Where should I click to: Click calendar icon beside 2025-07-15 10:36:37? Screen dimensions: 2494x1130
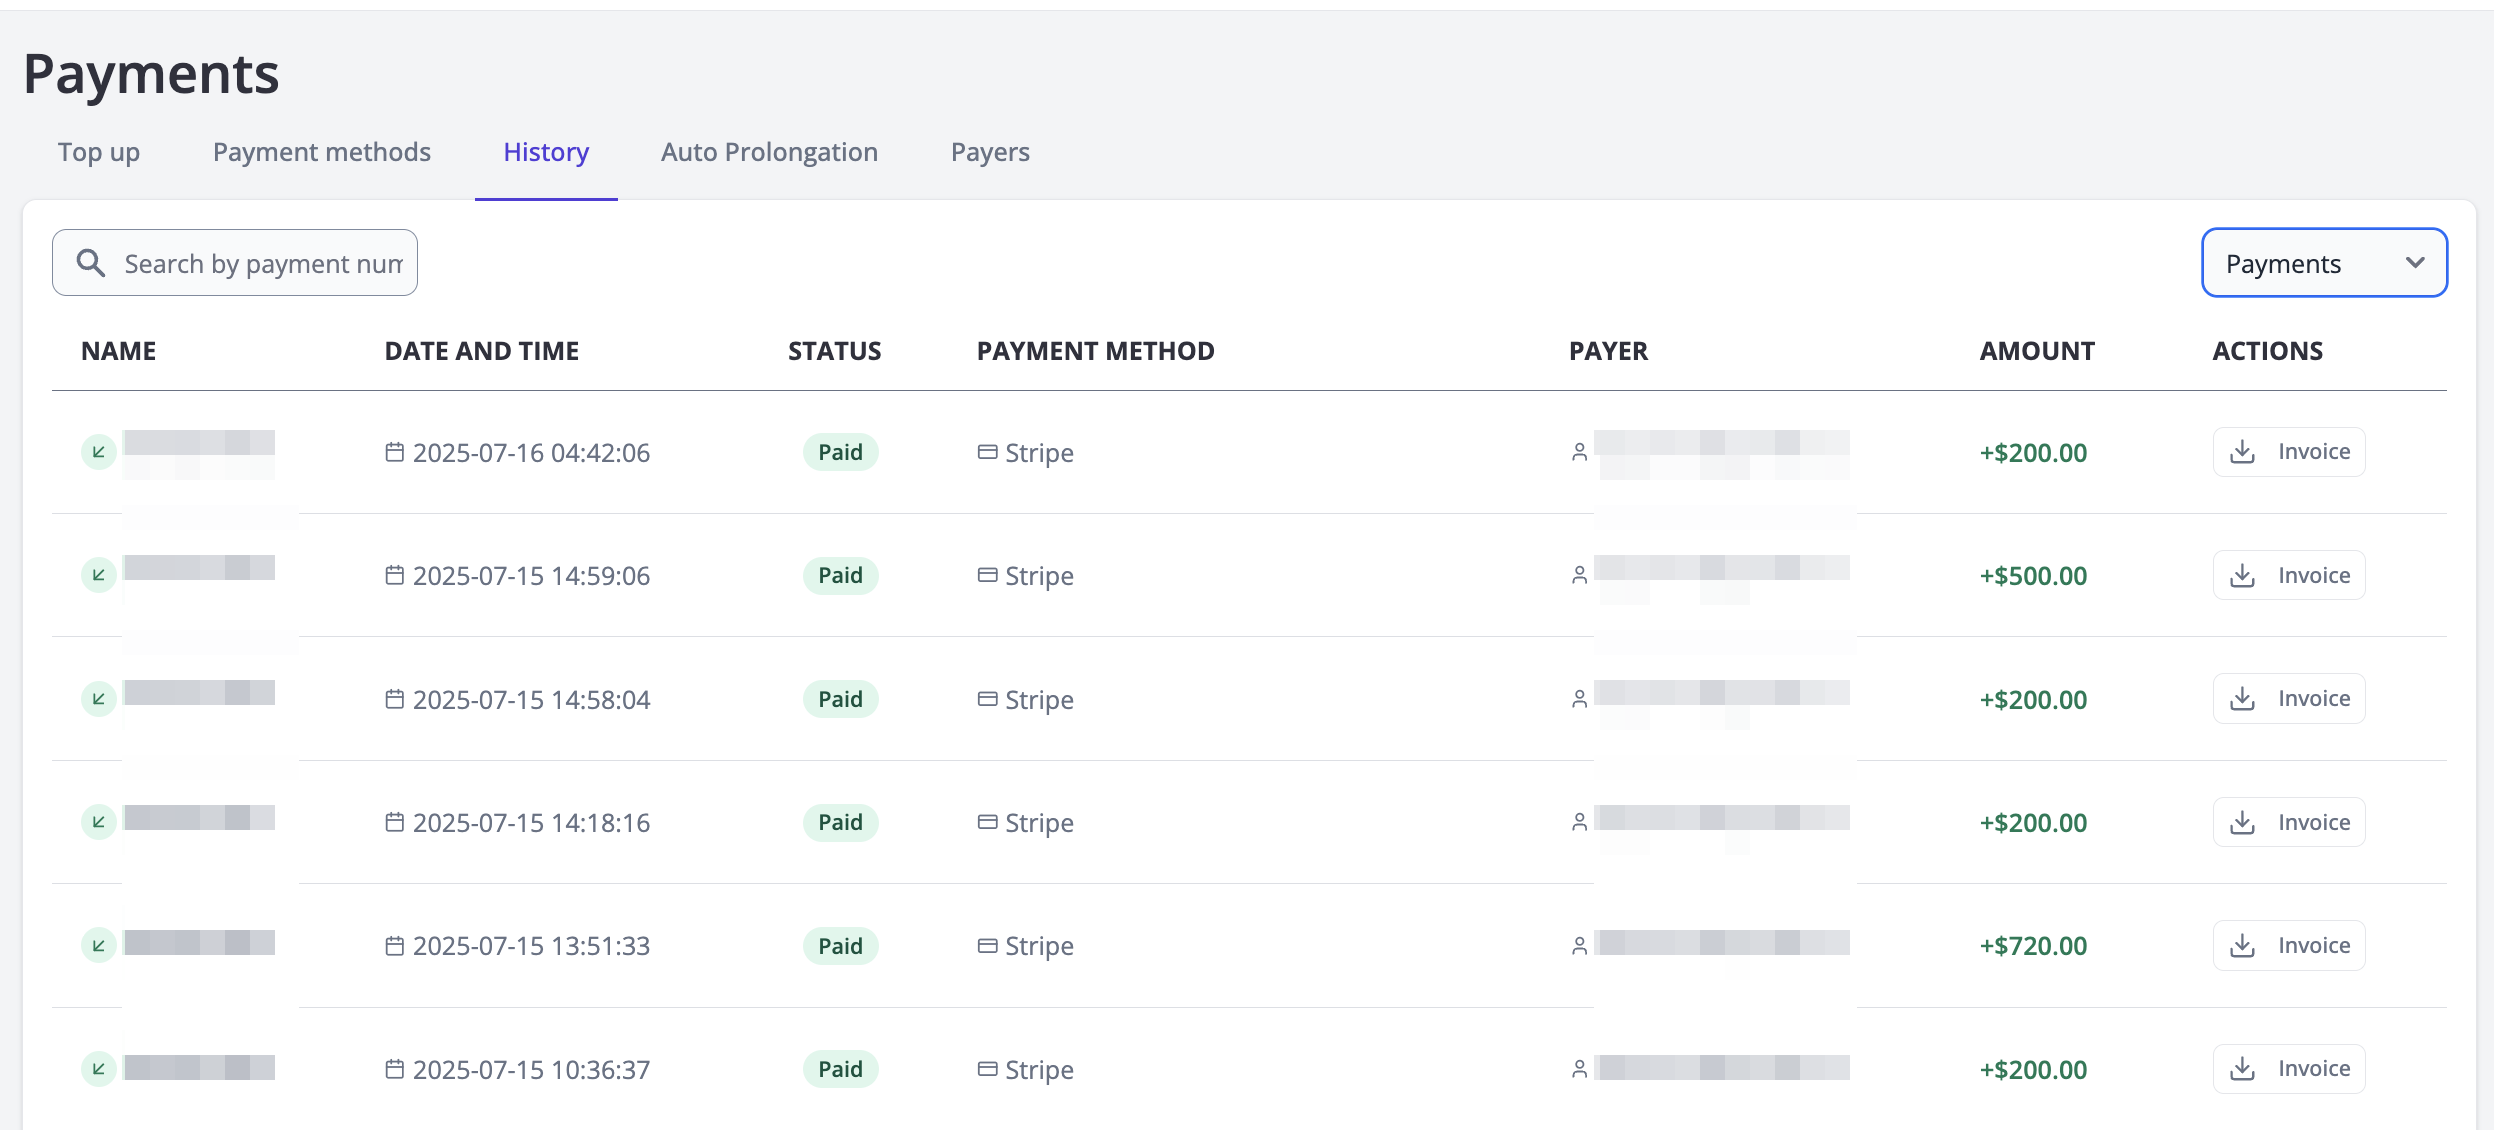tap(395, 1069)
